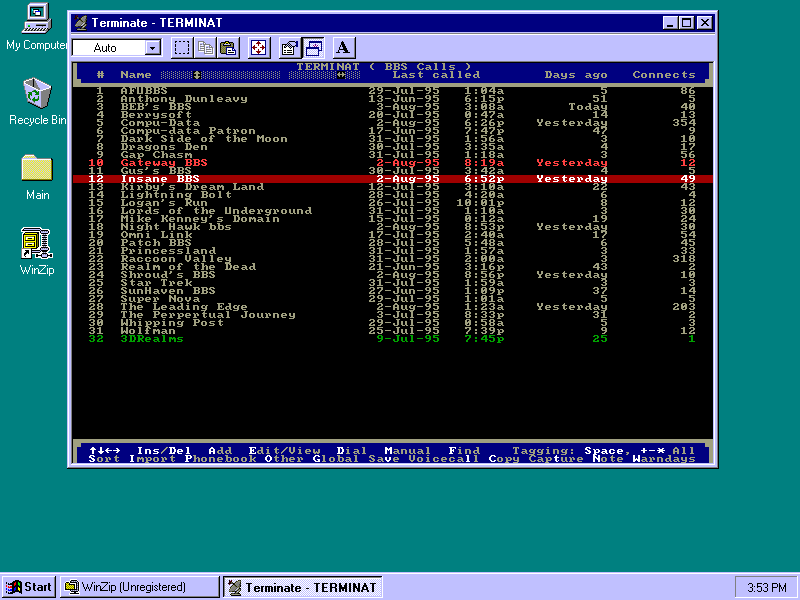Select Star Trek entry

point(393,283)
